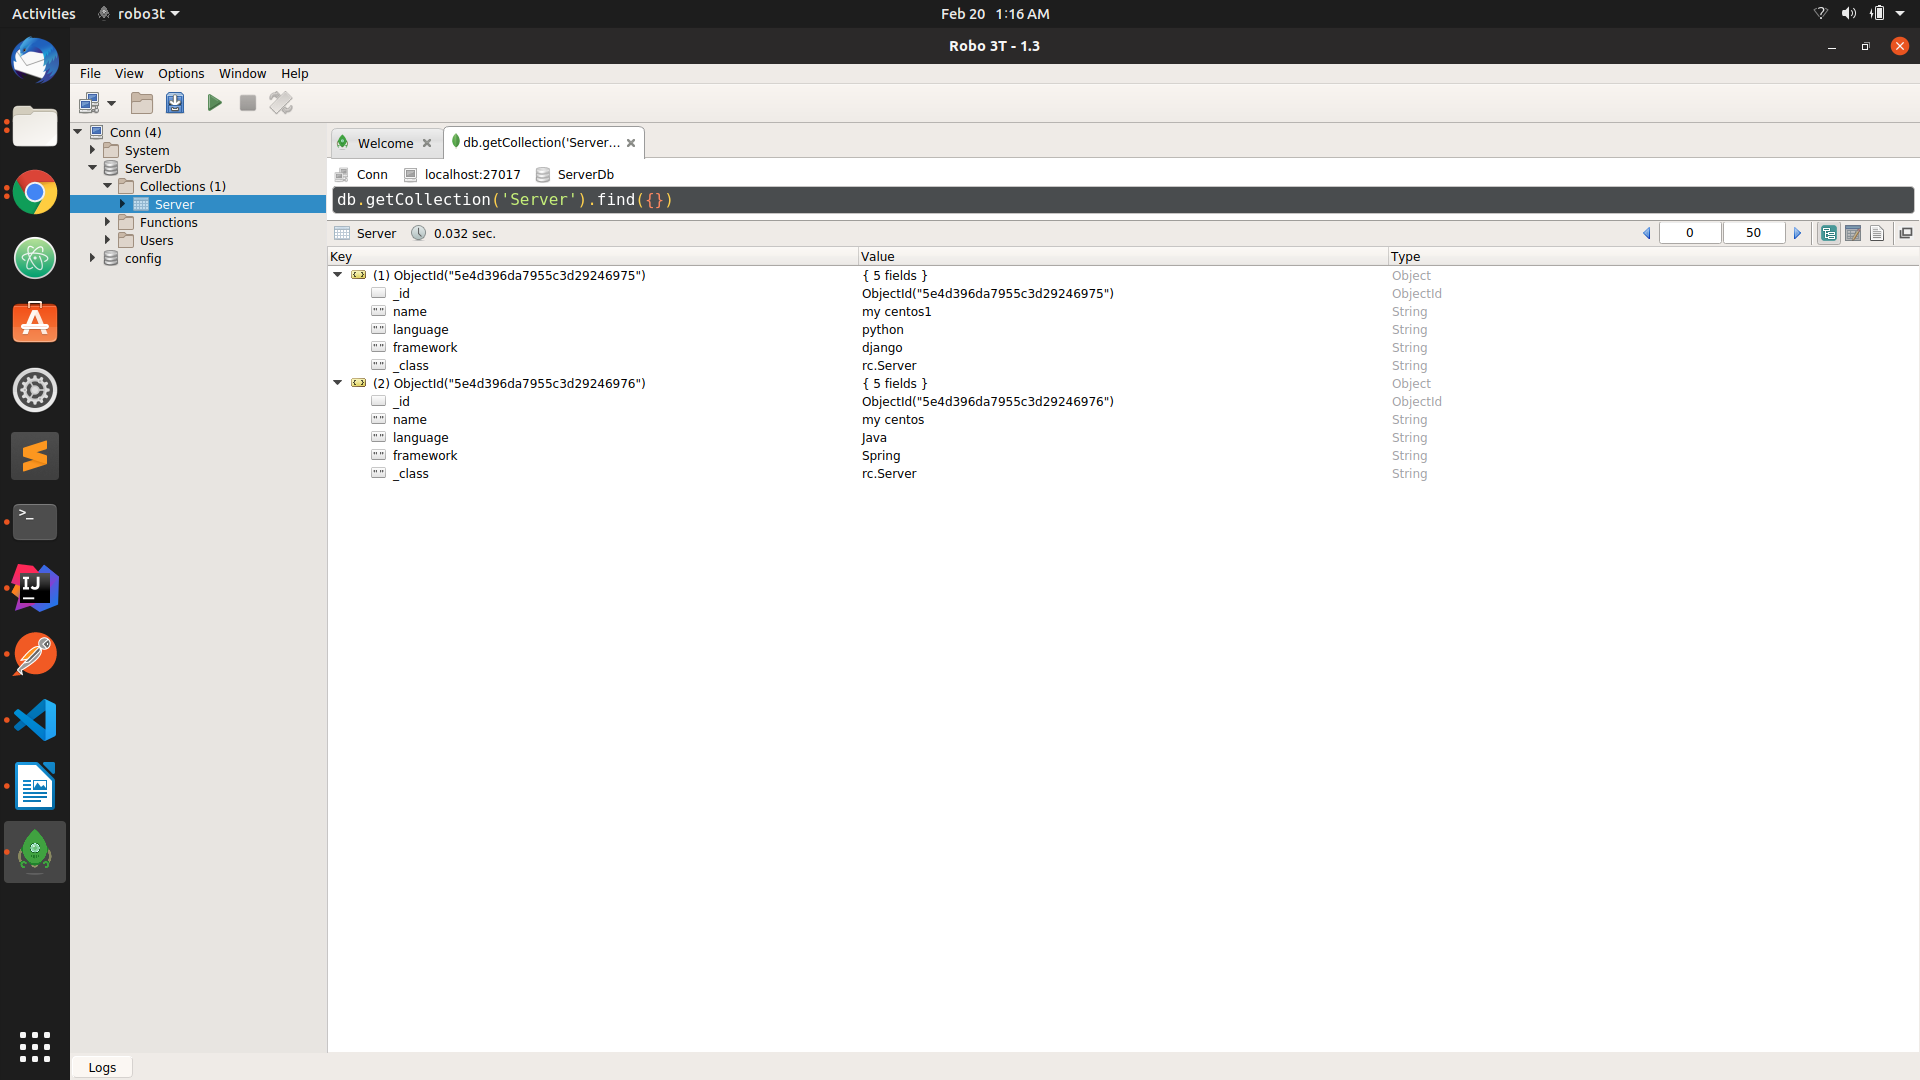Stop the running query

248,102
